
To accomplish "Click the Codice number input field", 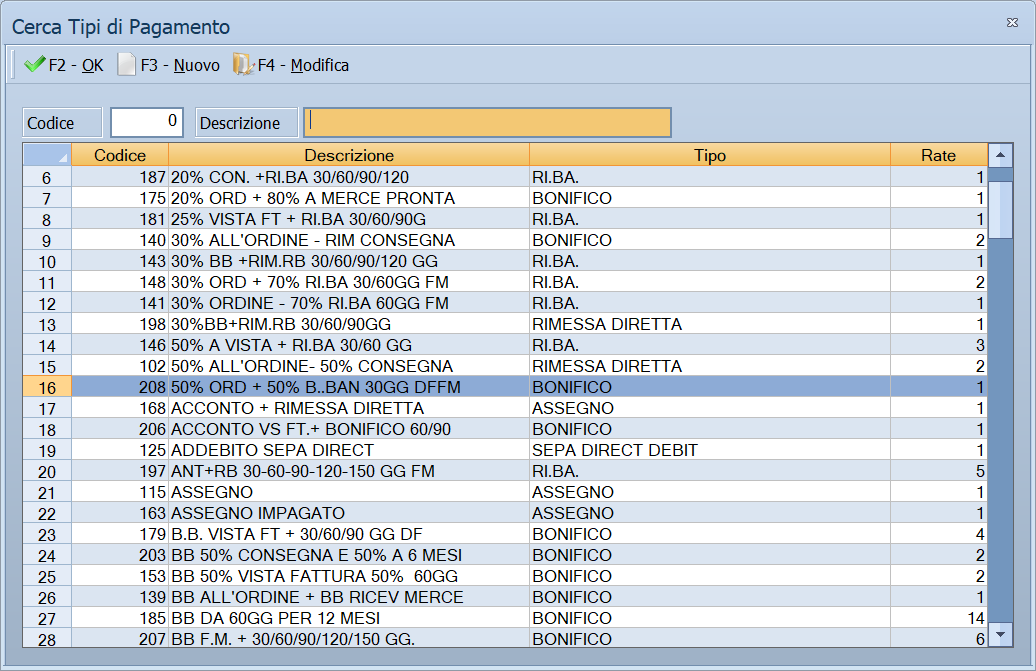I will (147, 122).
